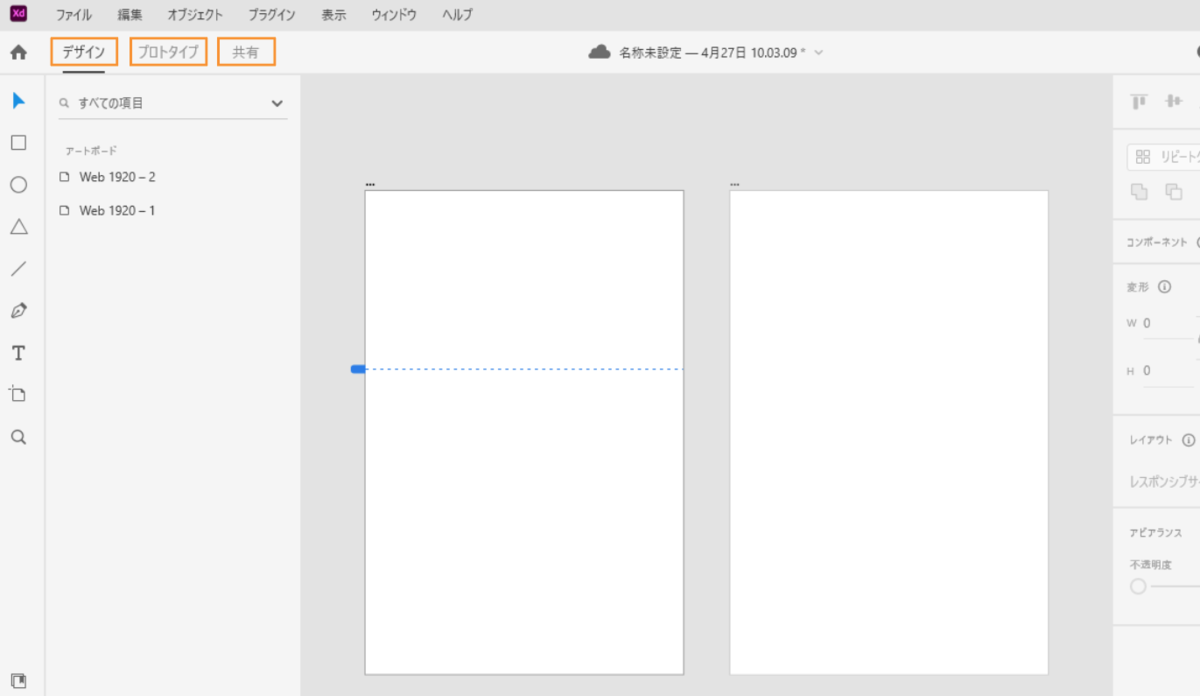This screenshot has height=696, width=1200.
Task: Click the left artboard options dots
Action: (370, 185)
